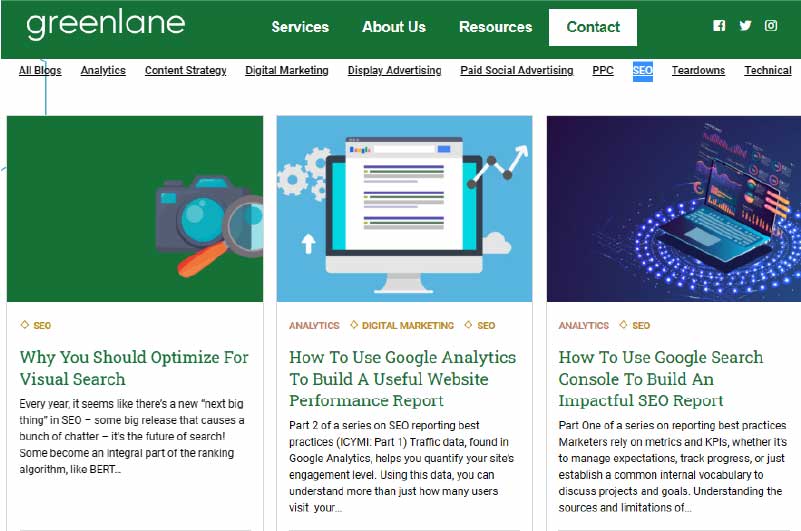
Task: Open the Resources menu
Action: (x=496, y=27)
